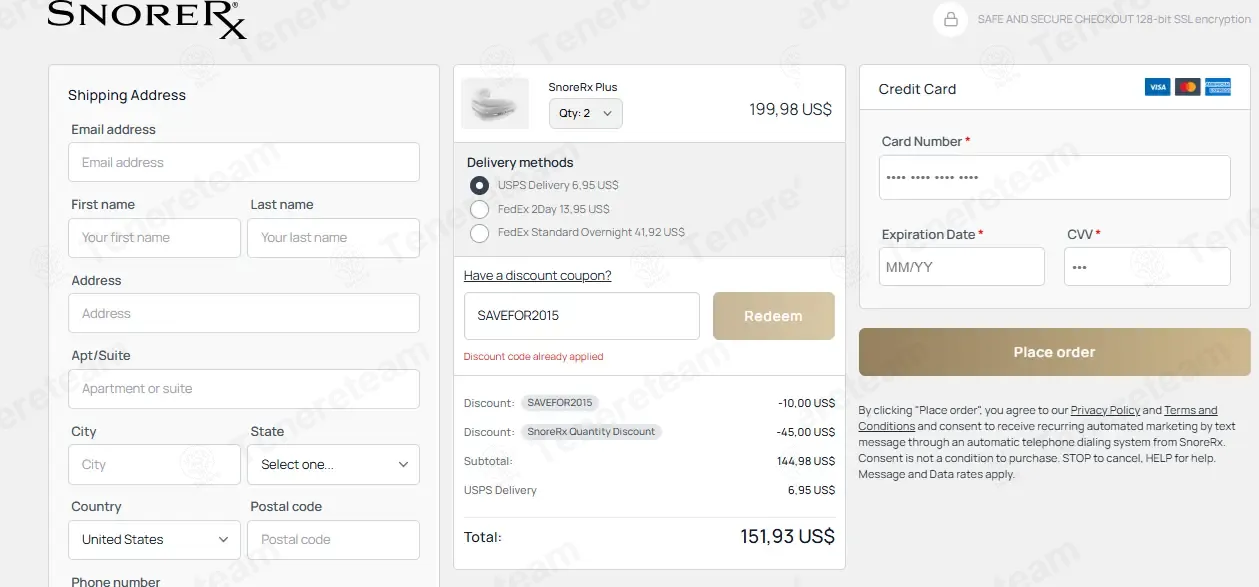Focus the Last name field
This screenshot has width=1259, height=587.
click(333, 238)
